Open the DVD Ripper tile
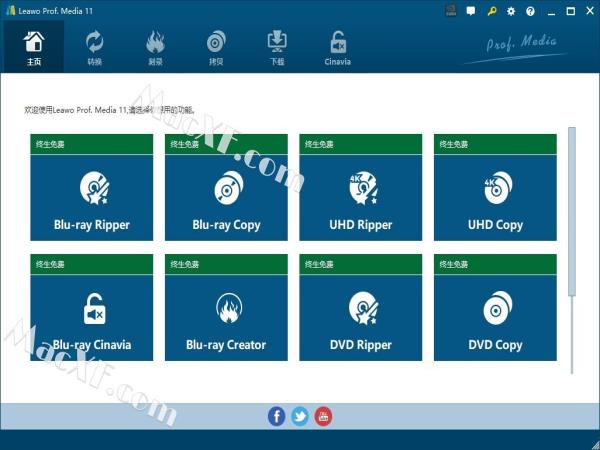Image resolution: width=600 pixels, height=450 pixels. [x=361, y=317]
